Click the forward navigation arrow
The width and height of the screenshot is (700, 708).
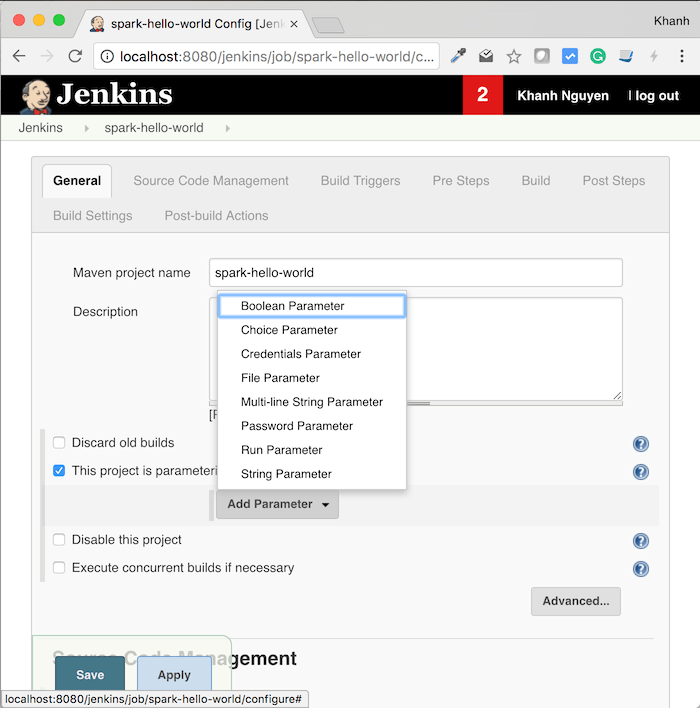47,56
